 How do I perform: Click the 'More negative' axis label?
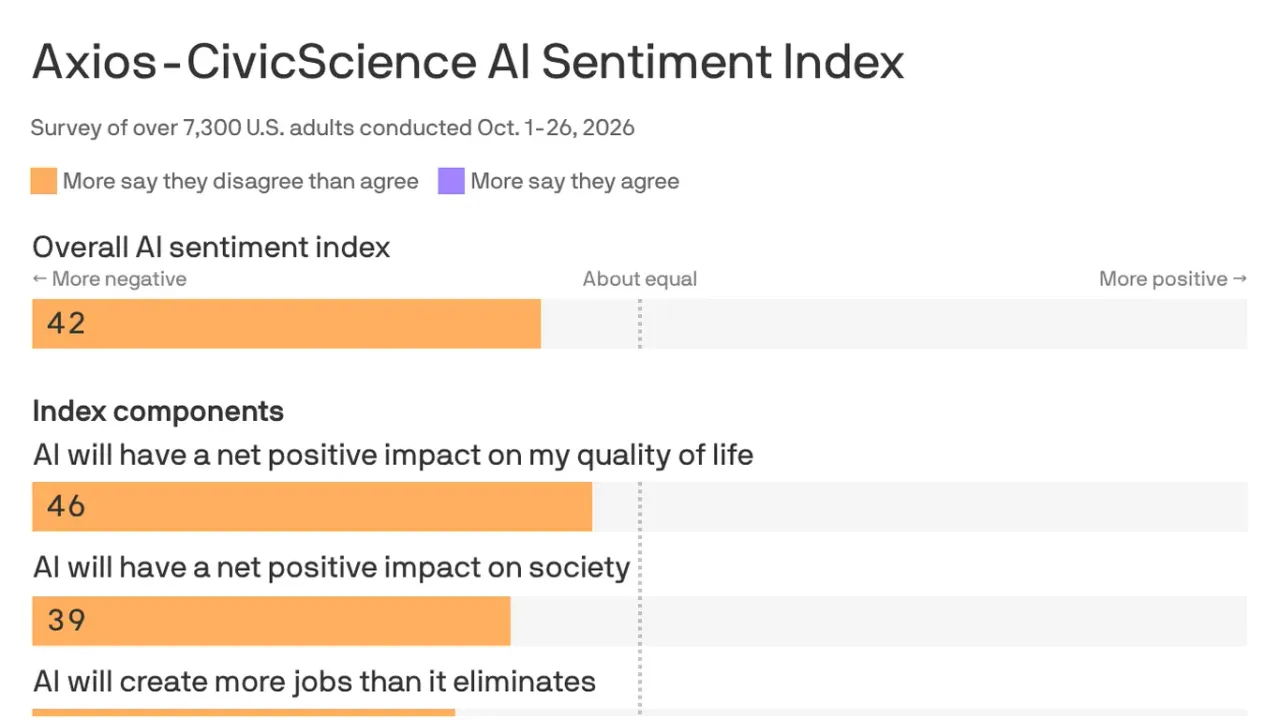pyautogui.click(x=109, y=279)
